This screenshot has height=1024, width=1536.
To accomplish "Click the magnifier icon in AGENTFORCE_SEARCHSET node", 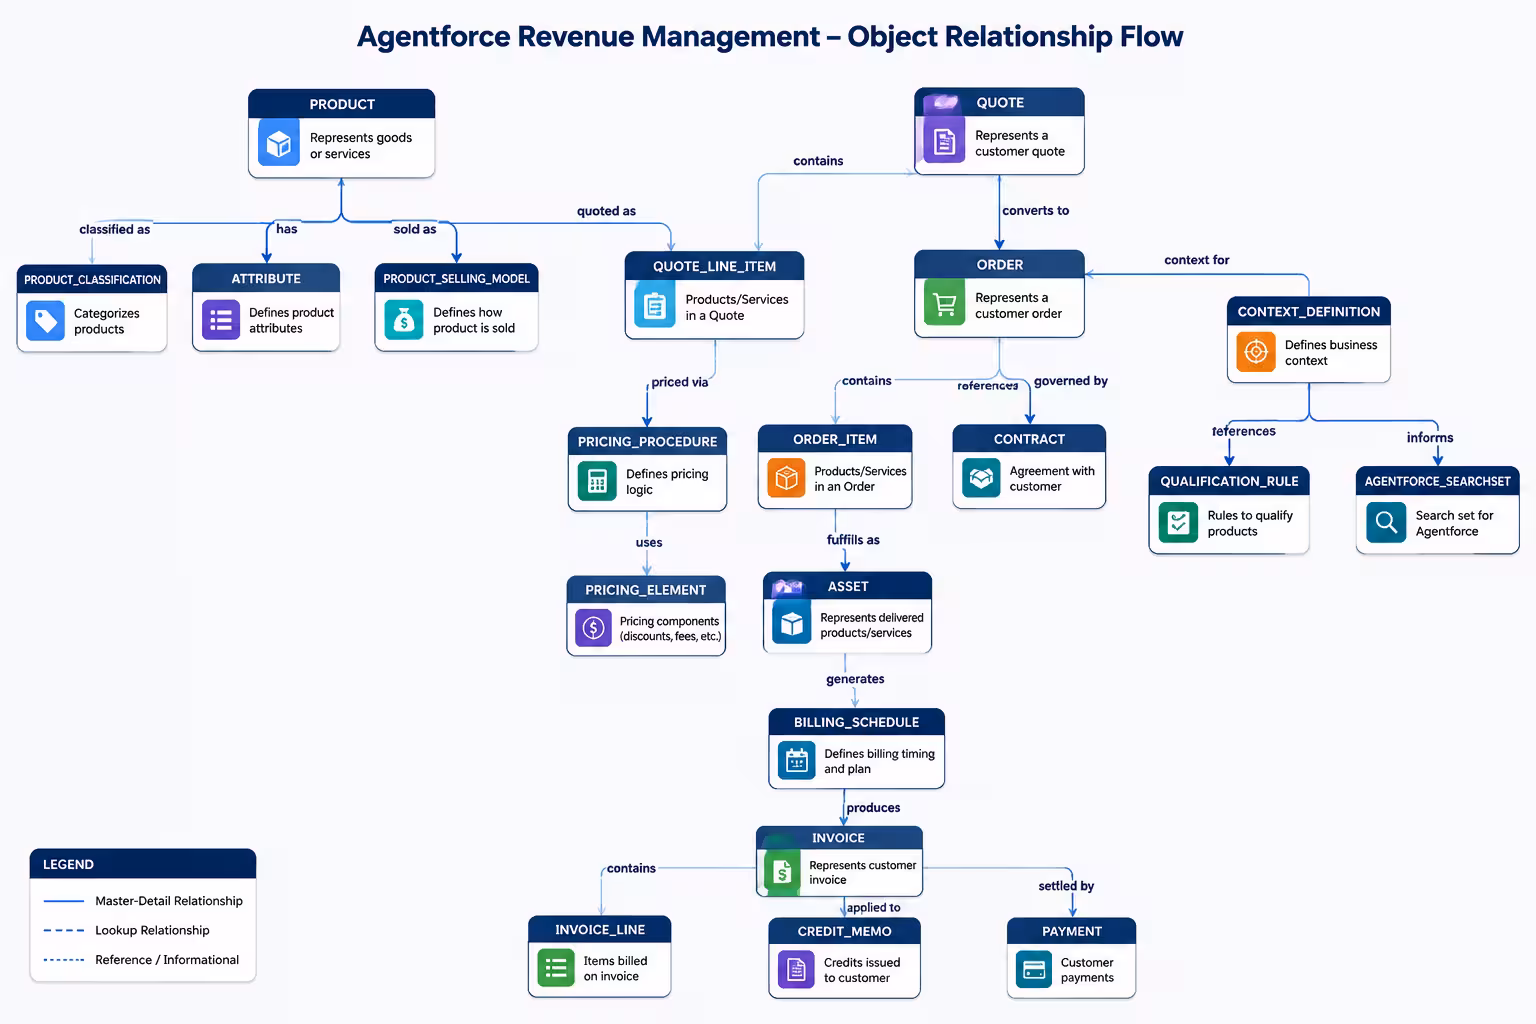I will [x=1386, y=522].
